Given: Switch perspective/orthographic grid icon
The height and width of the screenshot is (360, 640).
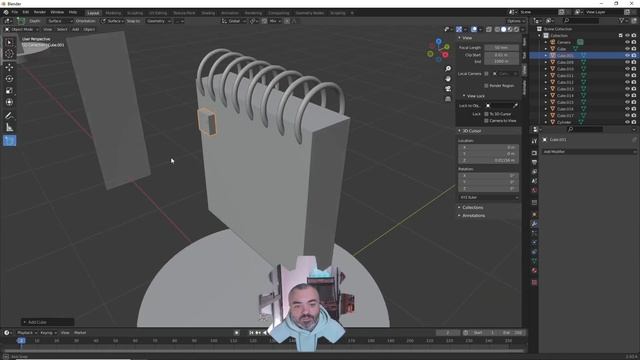Looking at the screenshot, I should coord(448,99).
